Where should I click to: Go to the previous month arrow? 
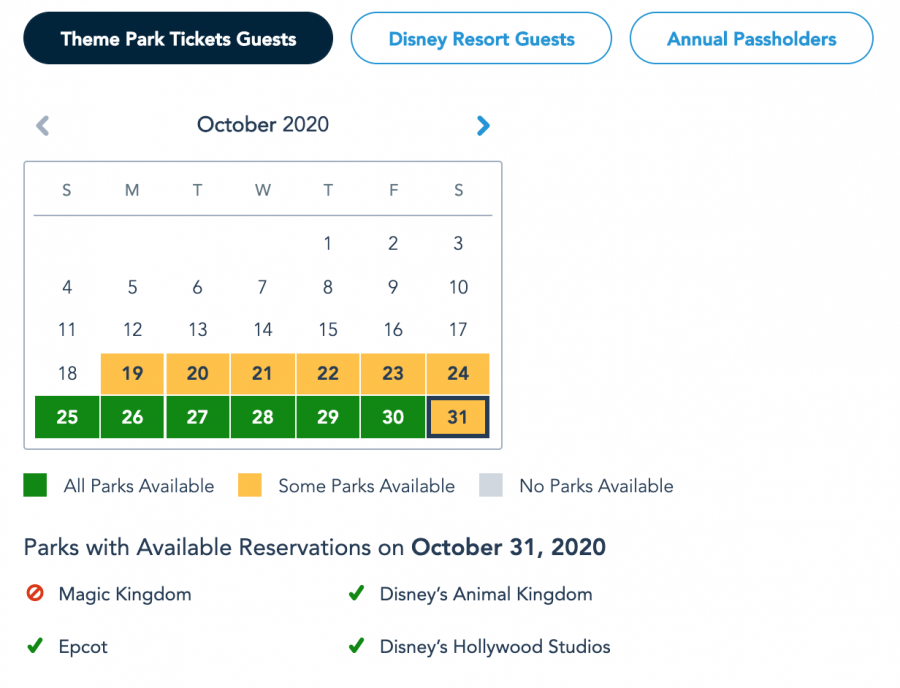pos(42,125)
